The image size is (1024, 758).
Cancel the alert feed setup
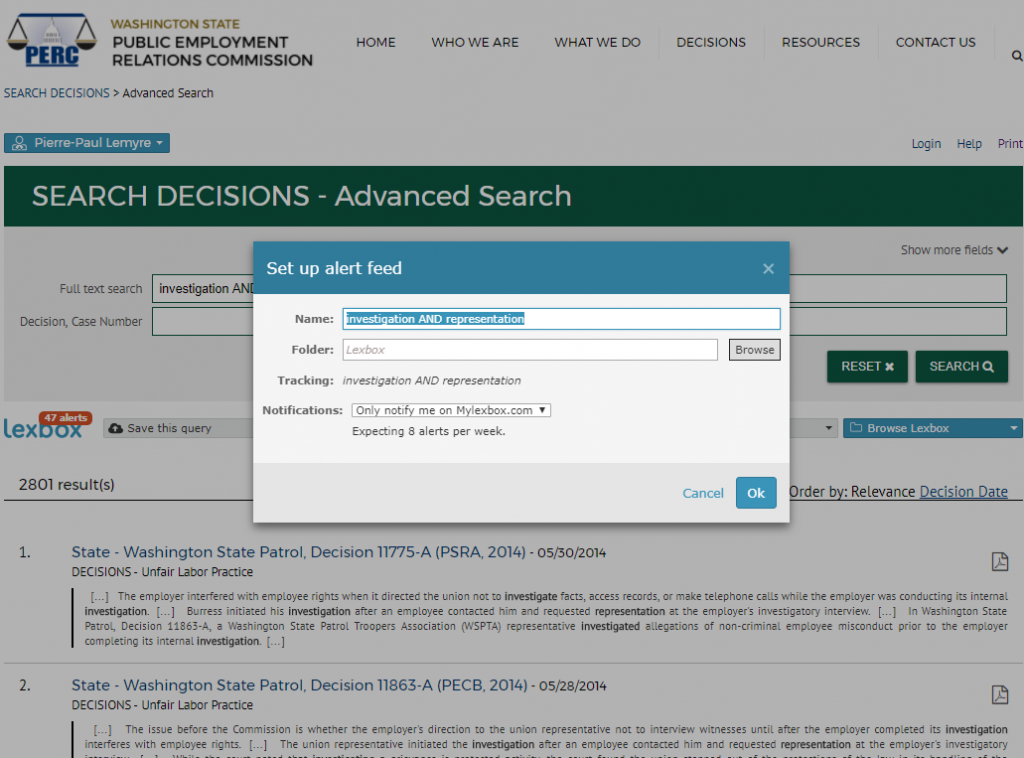click(702, 493)
